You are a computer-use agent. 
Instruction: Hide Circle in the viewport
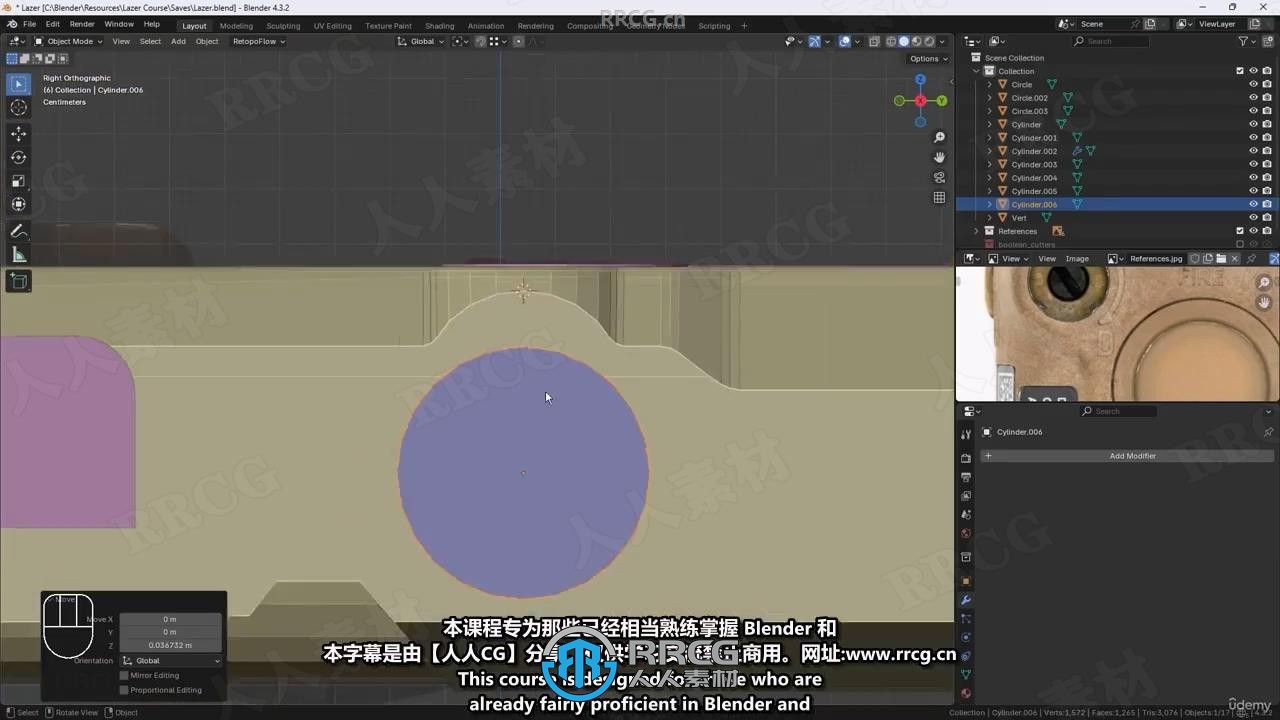[1253, 85]
